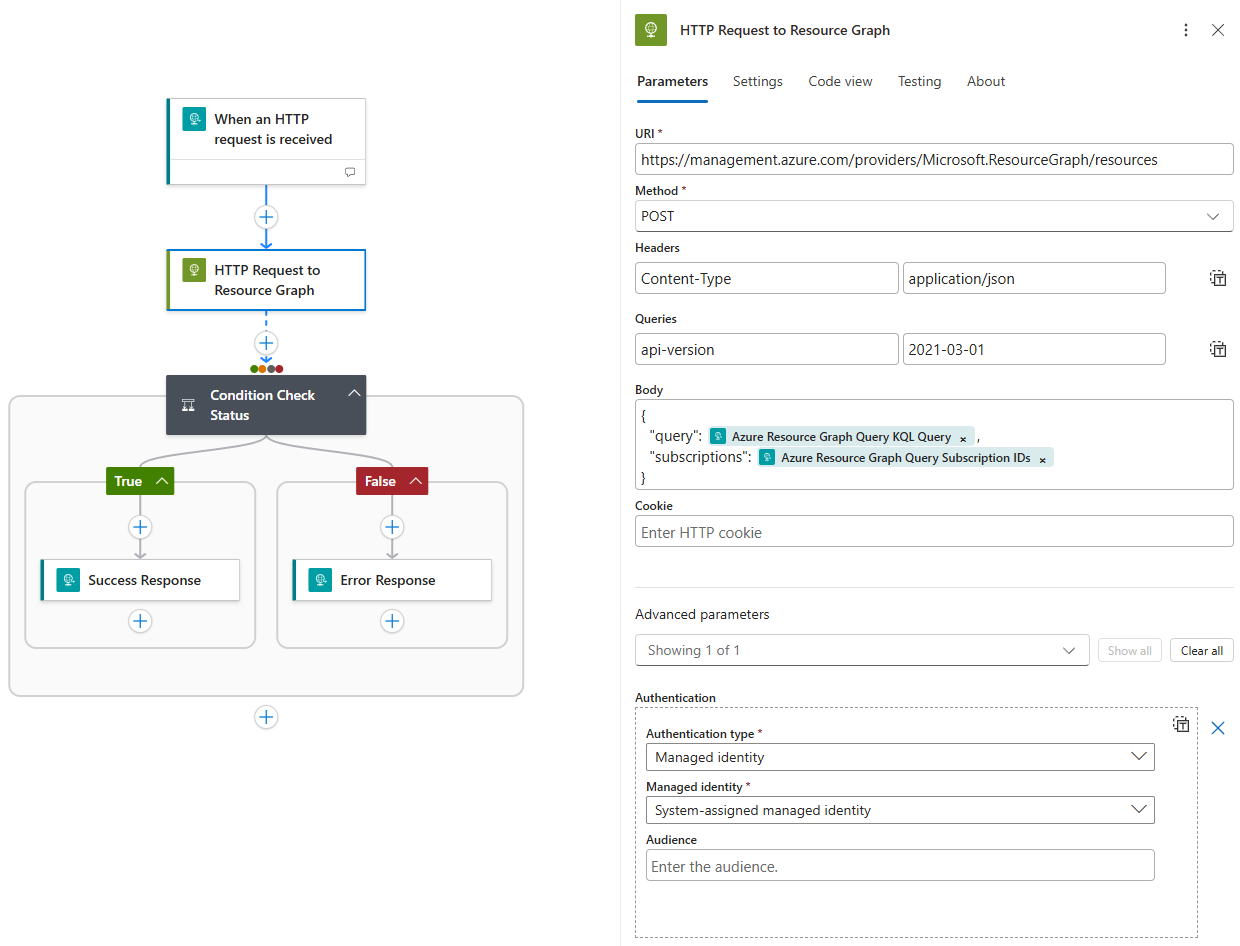Remove the Authentication parameter with X
This screenshot has width=1240, height=946.
tap(1217, 728)
